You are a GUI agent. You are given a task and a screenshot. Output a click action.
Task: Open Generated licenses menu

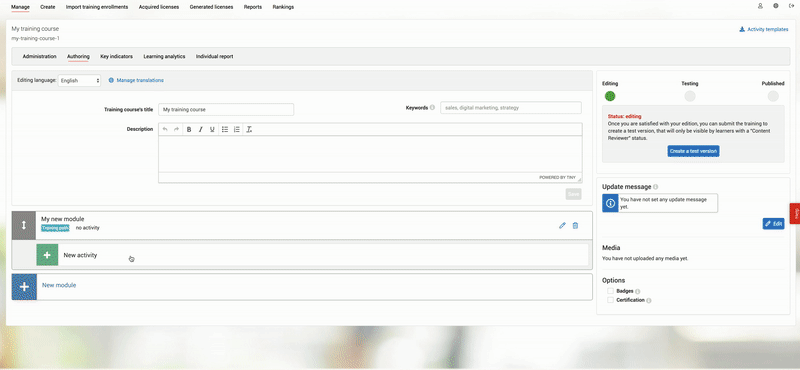tap(211, 7)
